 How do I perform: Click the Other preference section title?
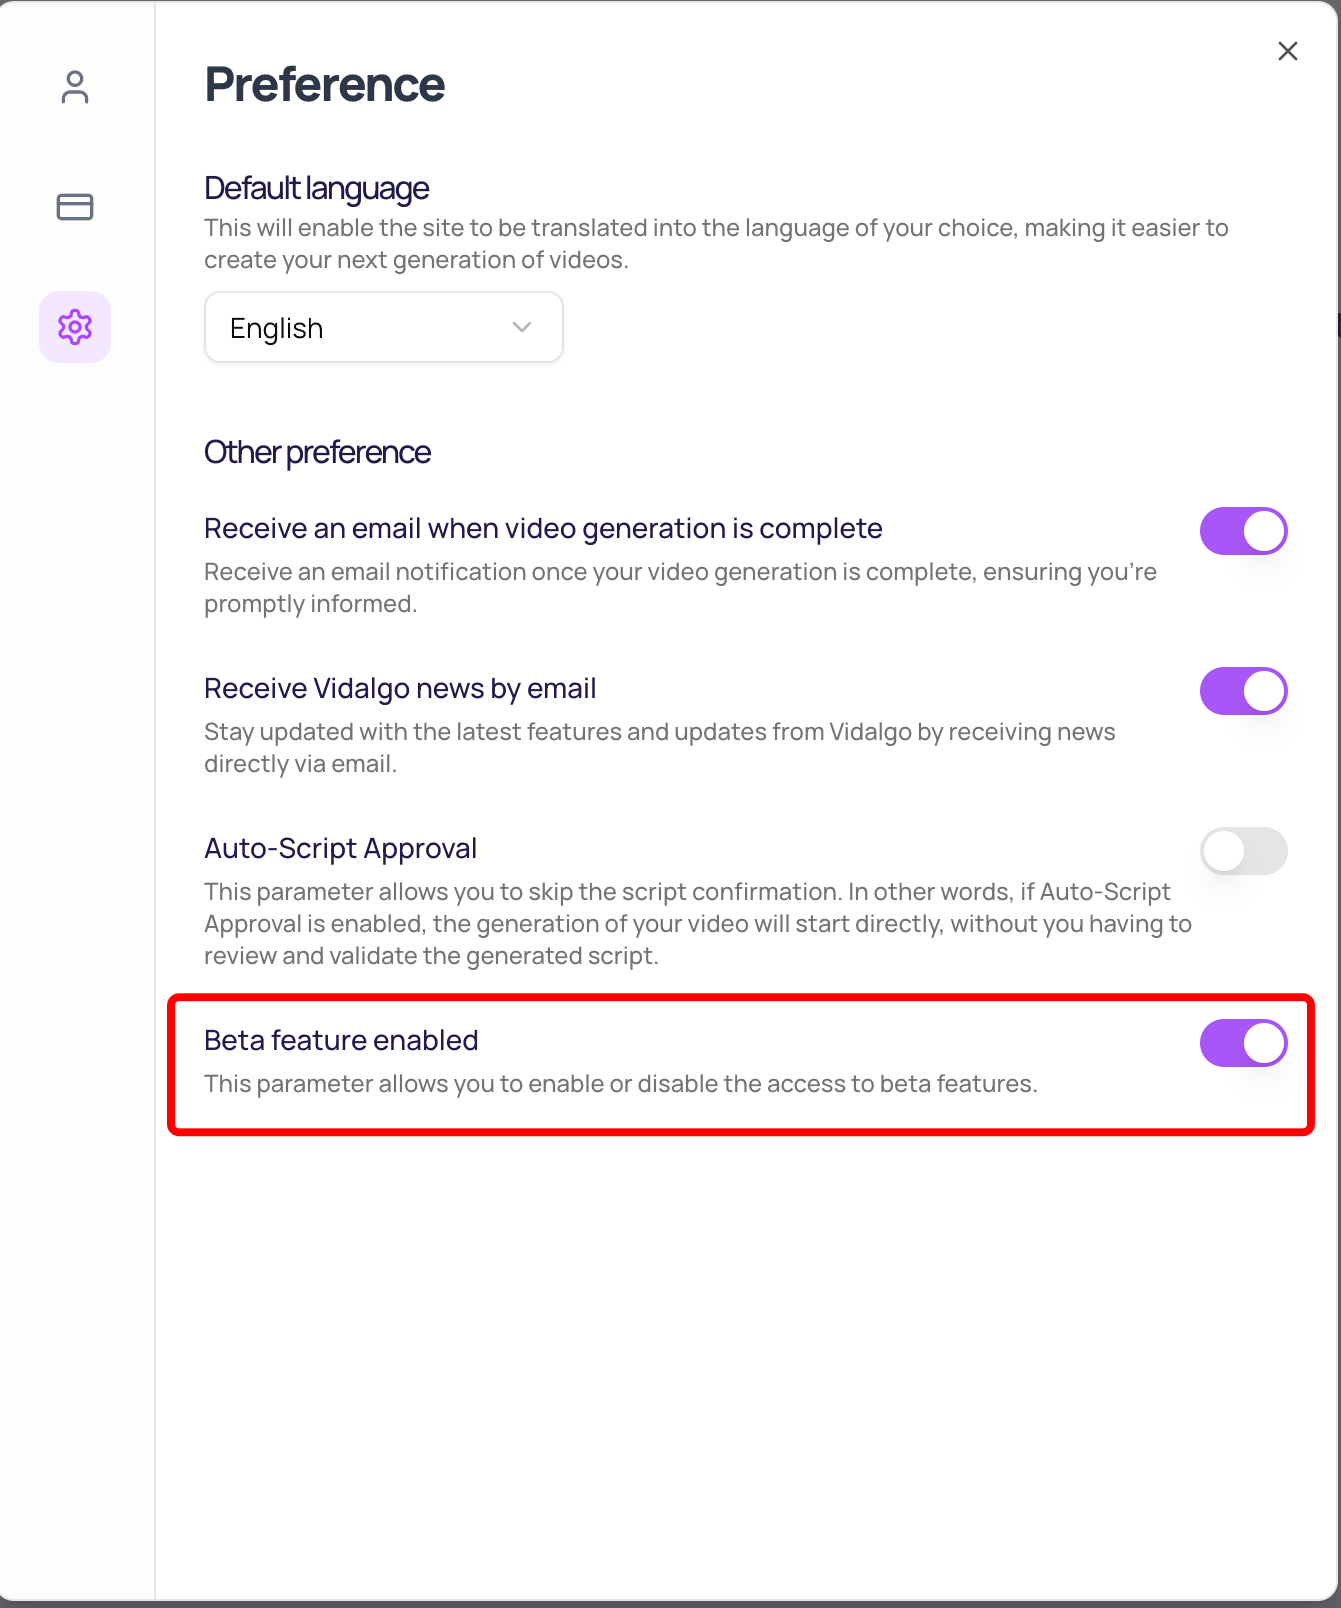317,452
